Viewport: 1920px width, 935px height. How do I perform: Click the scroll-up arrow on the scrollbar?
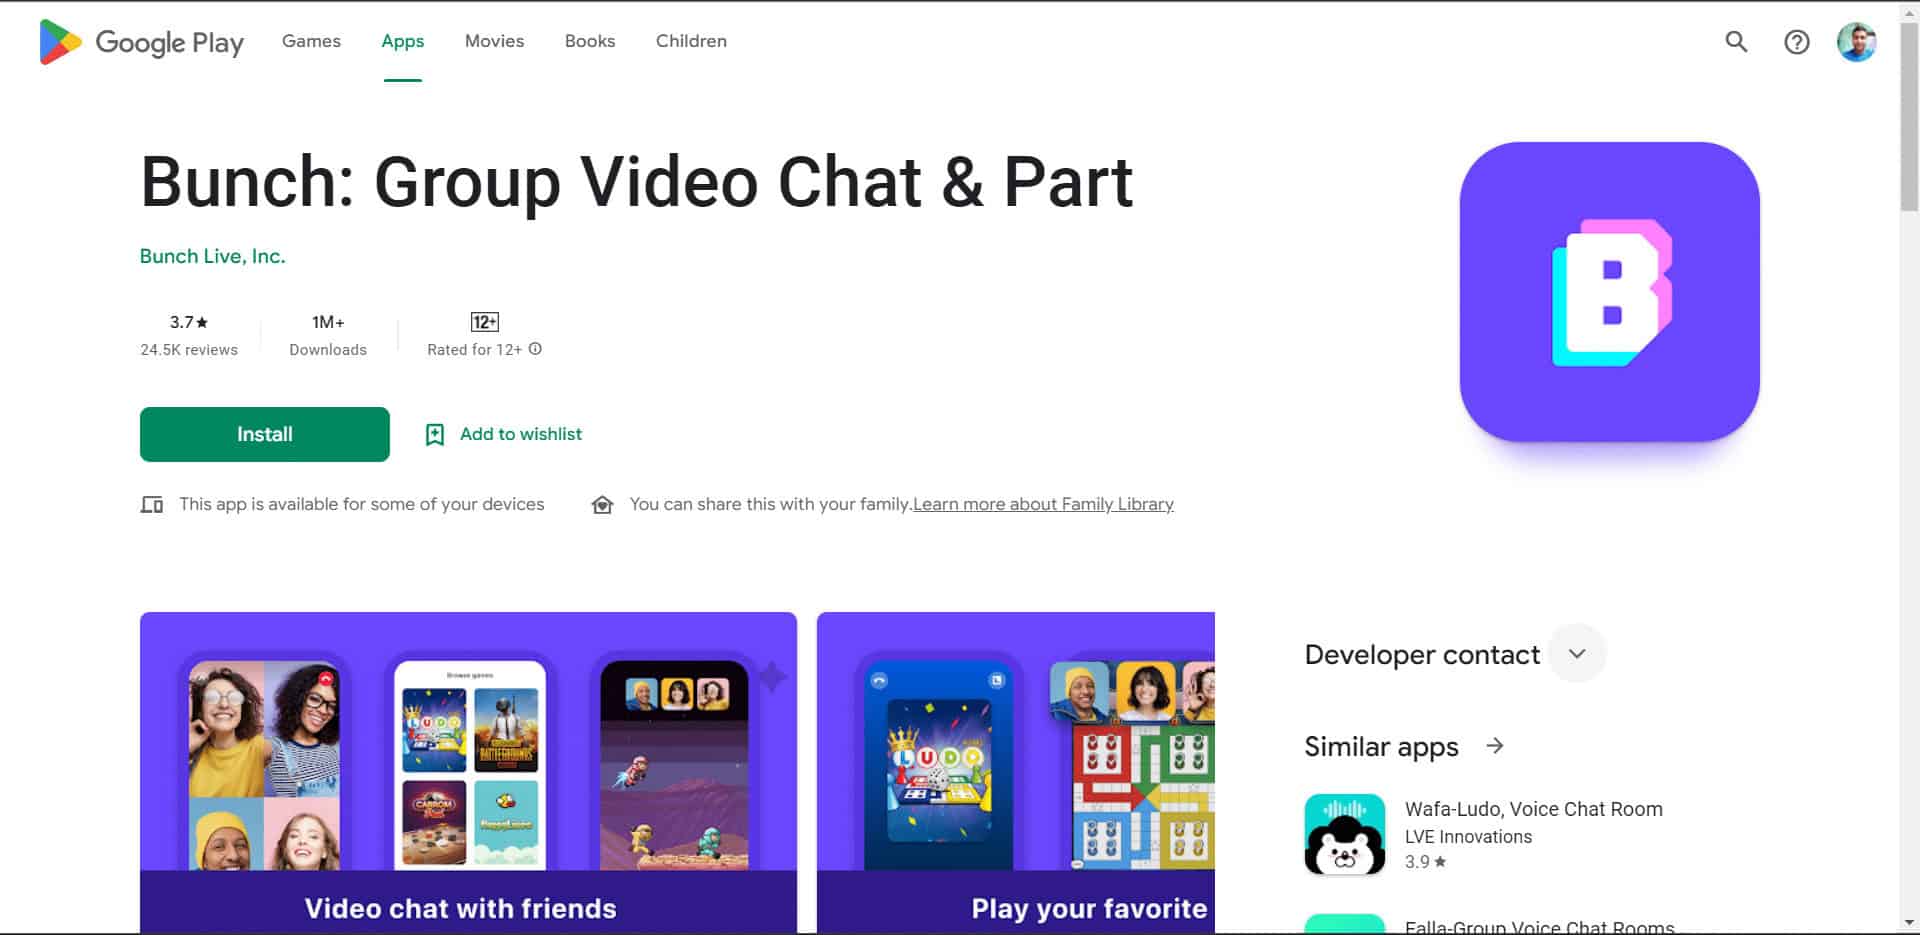(1911, 10)
